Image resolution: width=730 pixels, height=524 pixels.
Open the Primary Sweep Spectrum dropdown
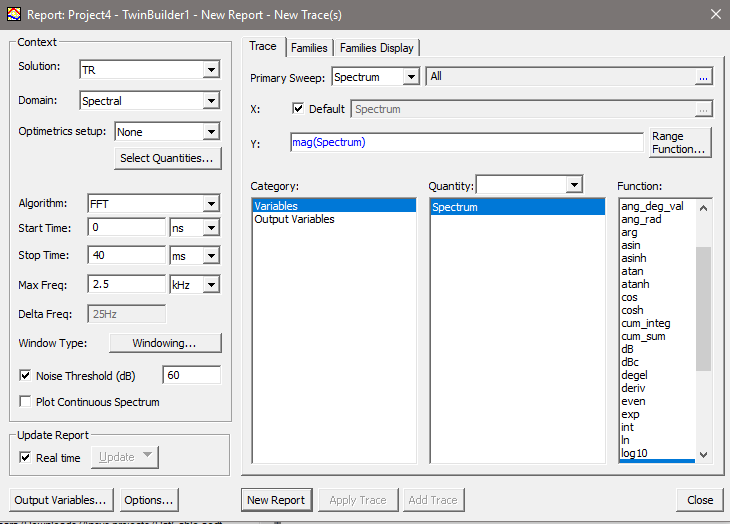[x=411, y=77]
